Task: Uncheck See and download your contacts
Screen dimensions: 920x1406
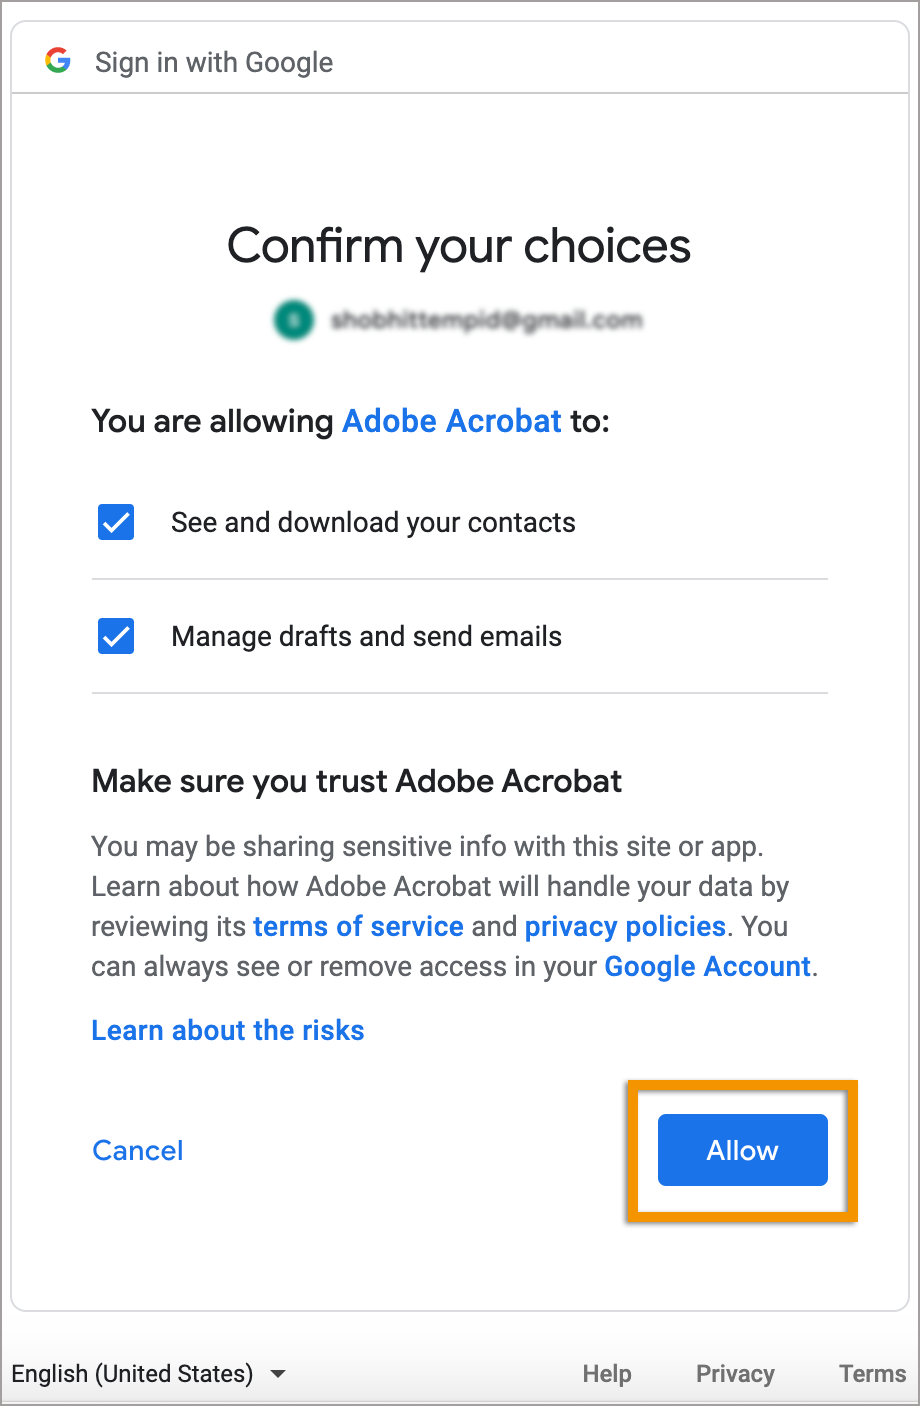Action: tap(116, 522)
